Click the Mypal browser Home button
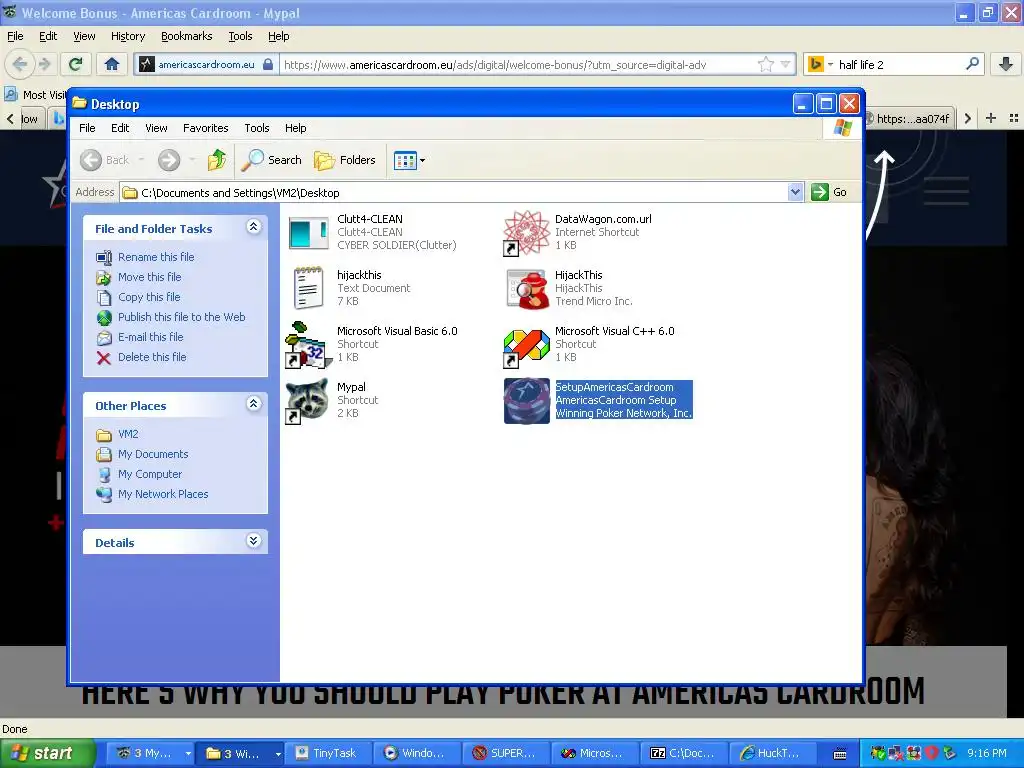The image size is (1024, 768). point(112,64)
